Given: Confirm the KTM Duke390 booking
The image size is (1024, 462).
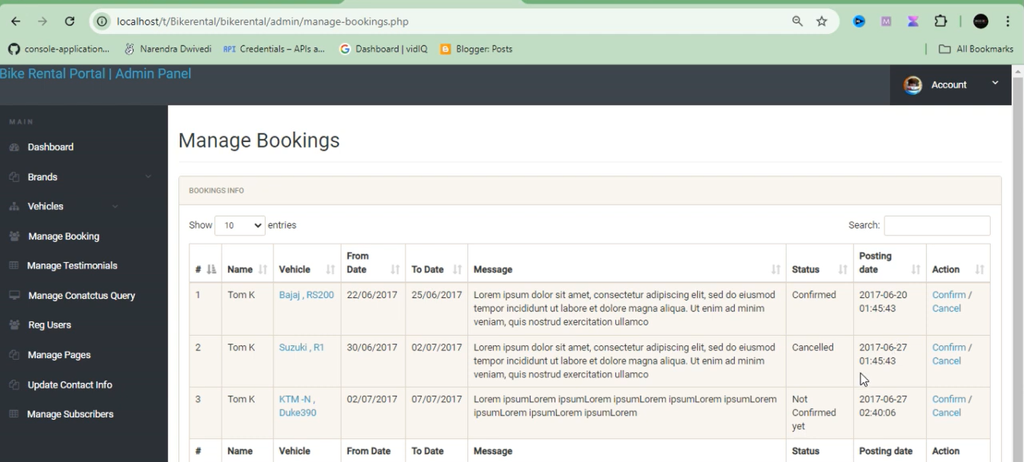Looking at the screenshot, I should pos(948,399).
